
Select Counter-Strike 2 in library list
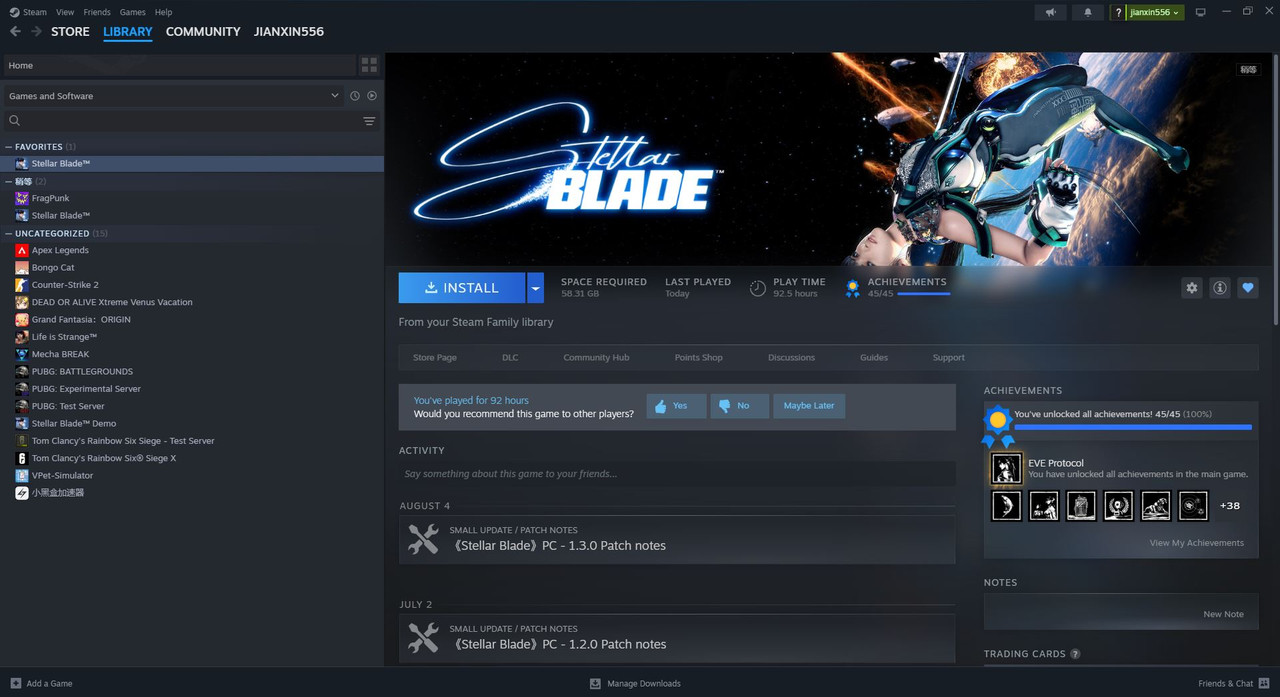(x=65, y=285)
